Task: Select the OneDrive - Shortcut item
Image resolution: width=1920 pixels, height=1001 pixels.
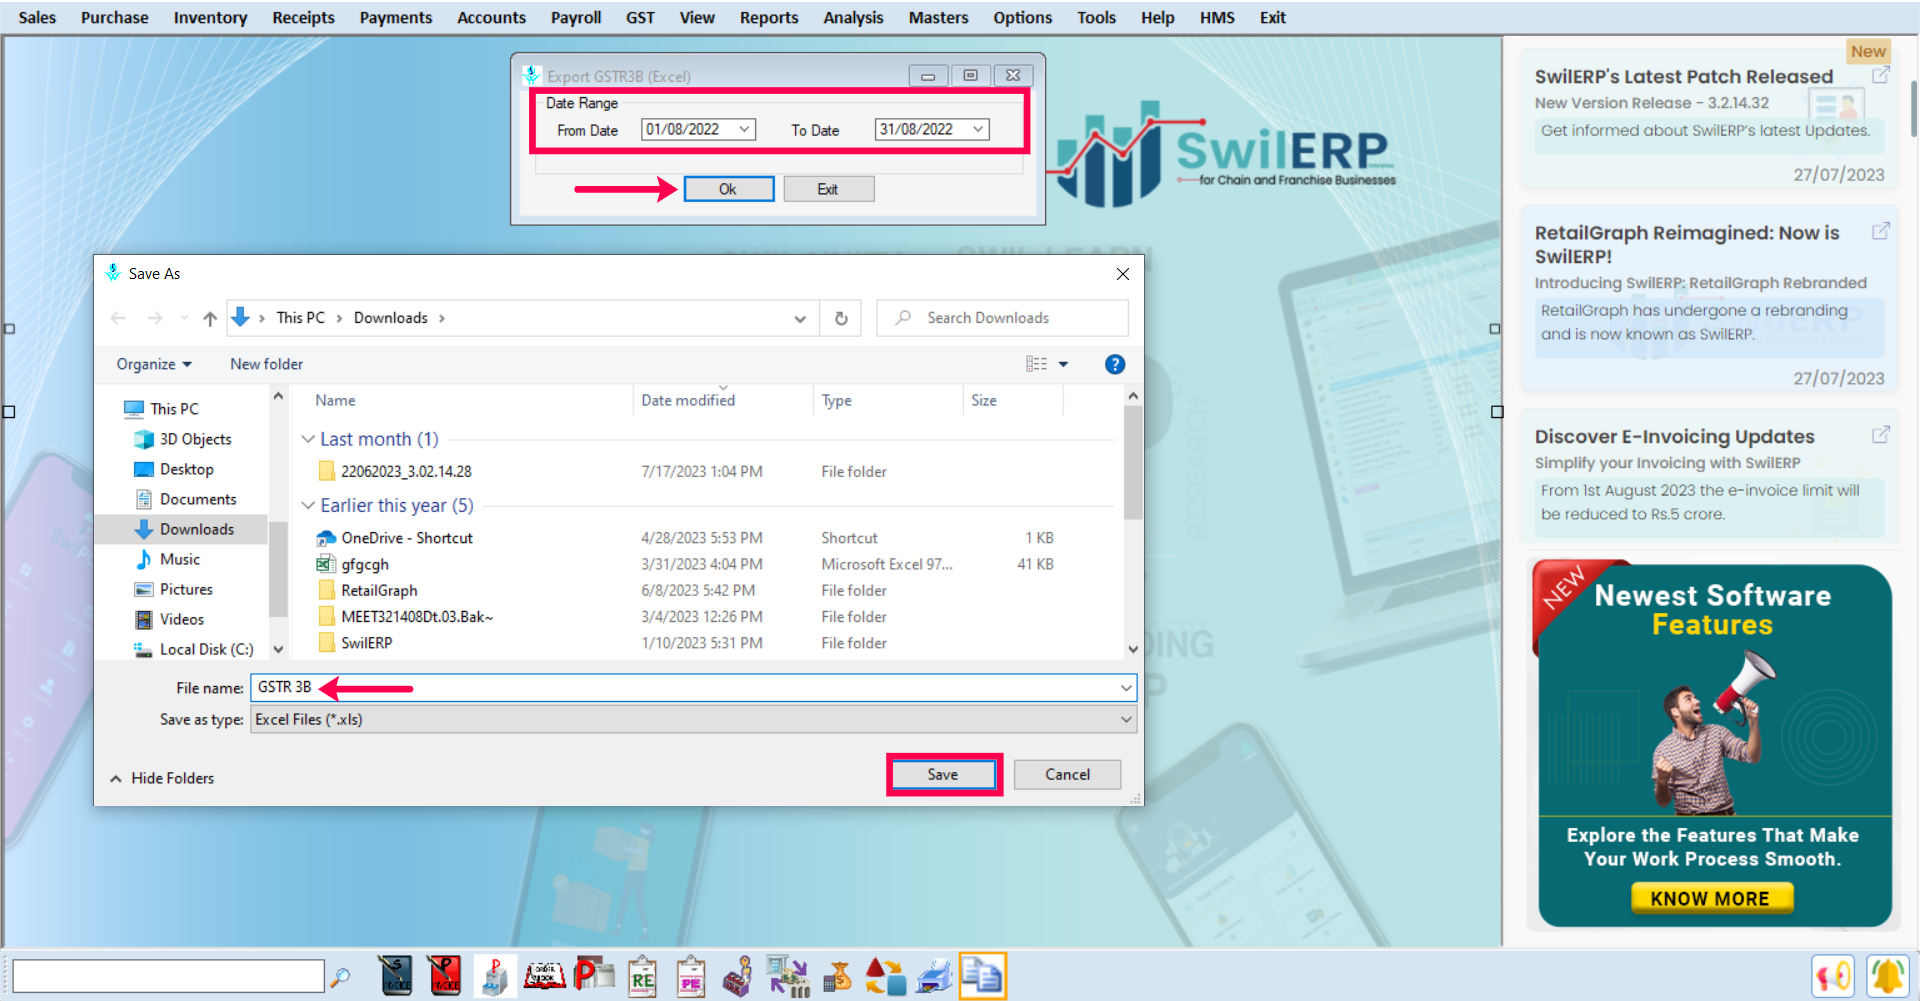Action: click(x=407, y=537)
